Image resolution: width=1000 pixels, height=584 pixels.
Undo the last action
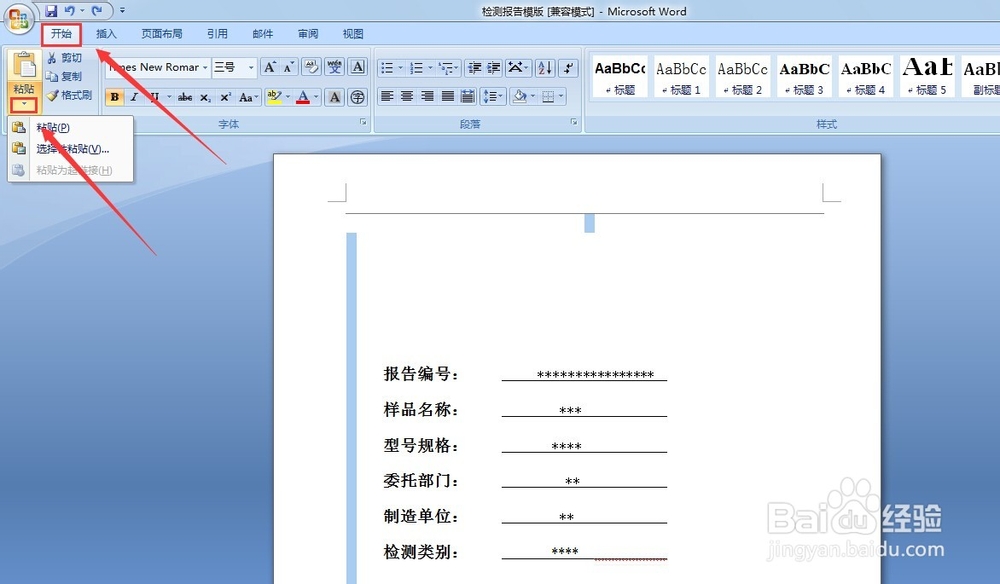(x=70, y=11)
